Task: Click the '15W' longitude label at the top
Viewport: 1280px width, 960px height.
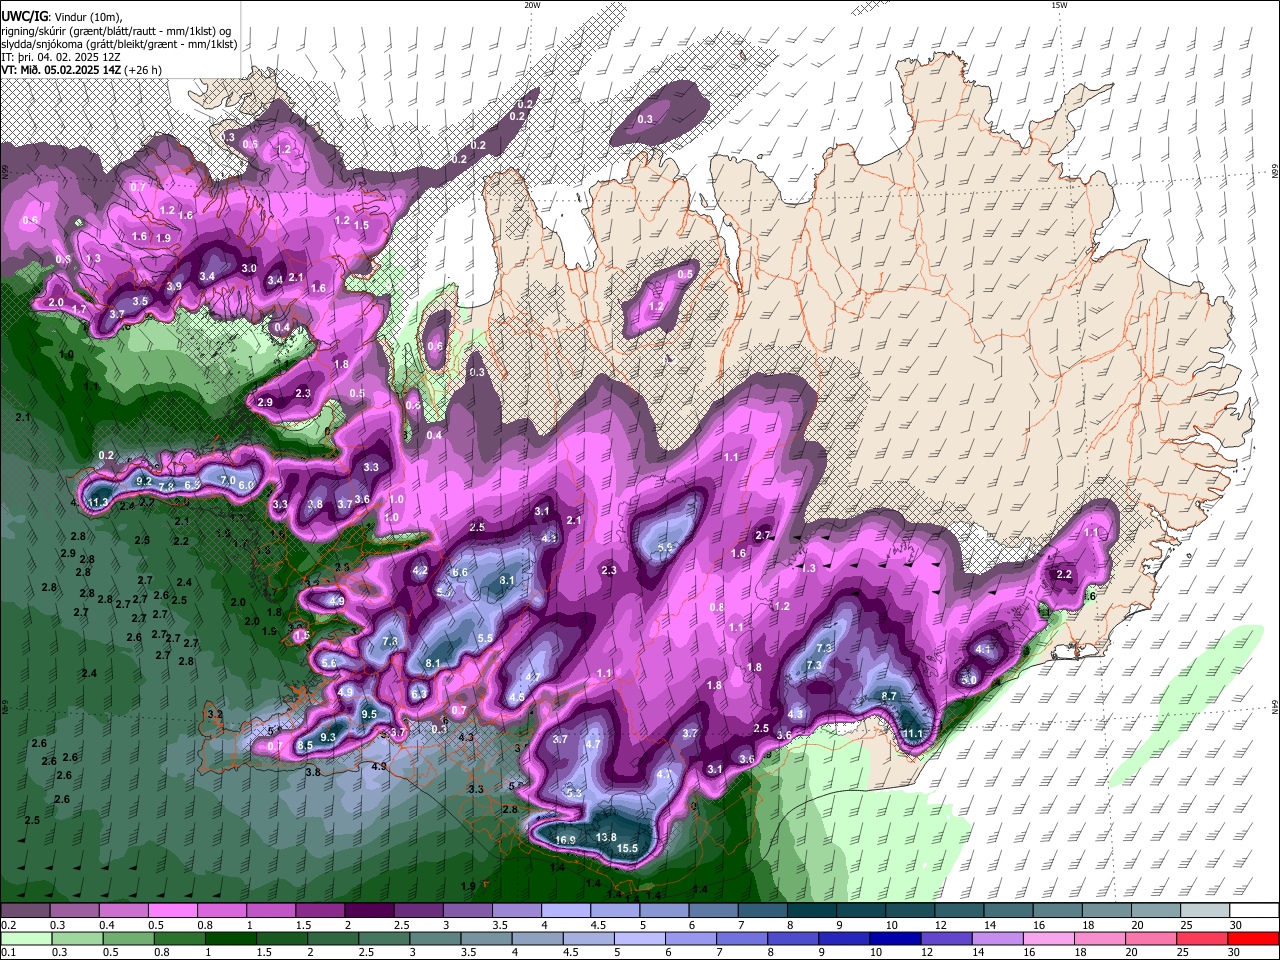Action: coord(1059,5)
